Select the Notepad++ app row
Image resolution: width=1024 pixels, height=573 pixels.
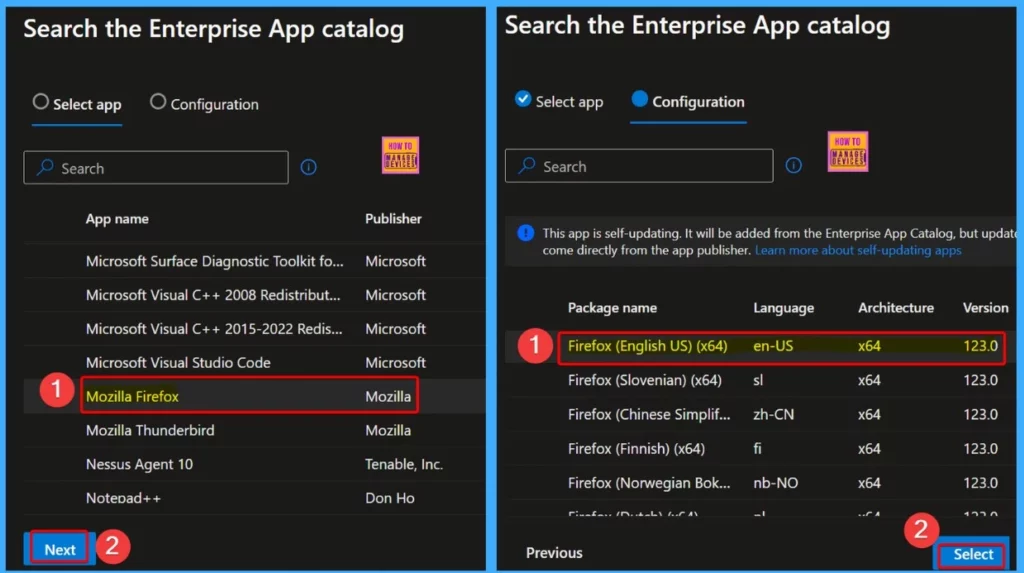tap(255, 498)
